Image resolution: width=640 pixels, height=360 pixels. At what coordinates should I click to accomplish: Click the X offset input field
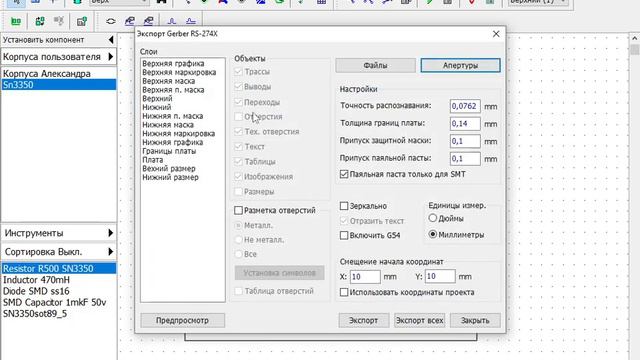pos(365,277)
